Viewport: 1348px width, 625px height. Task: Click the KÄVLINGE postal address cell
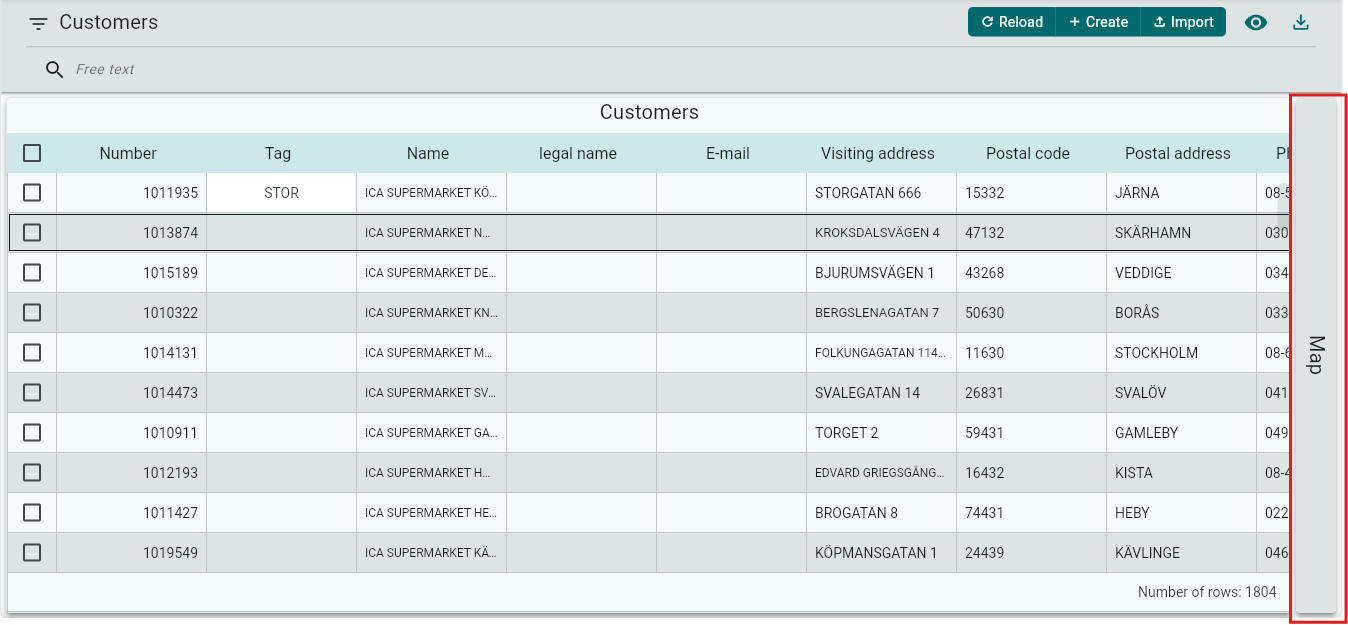1181,552
